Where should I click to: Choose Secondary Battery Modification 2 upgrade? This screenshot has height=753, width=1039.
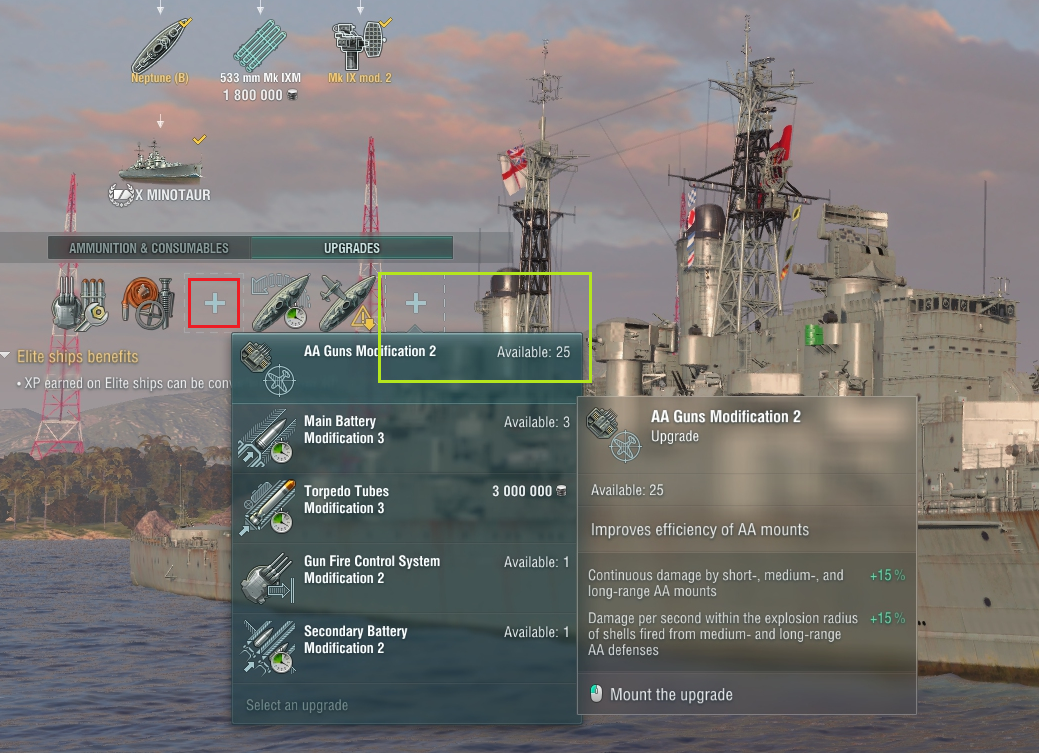pos(406,648)
